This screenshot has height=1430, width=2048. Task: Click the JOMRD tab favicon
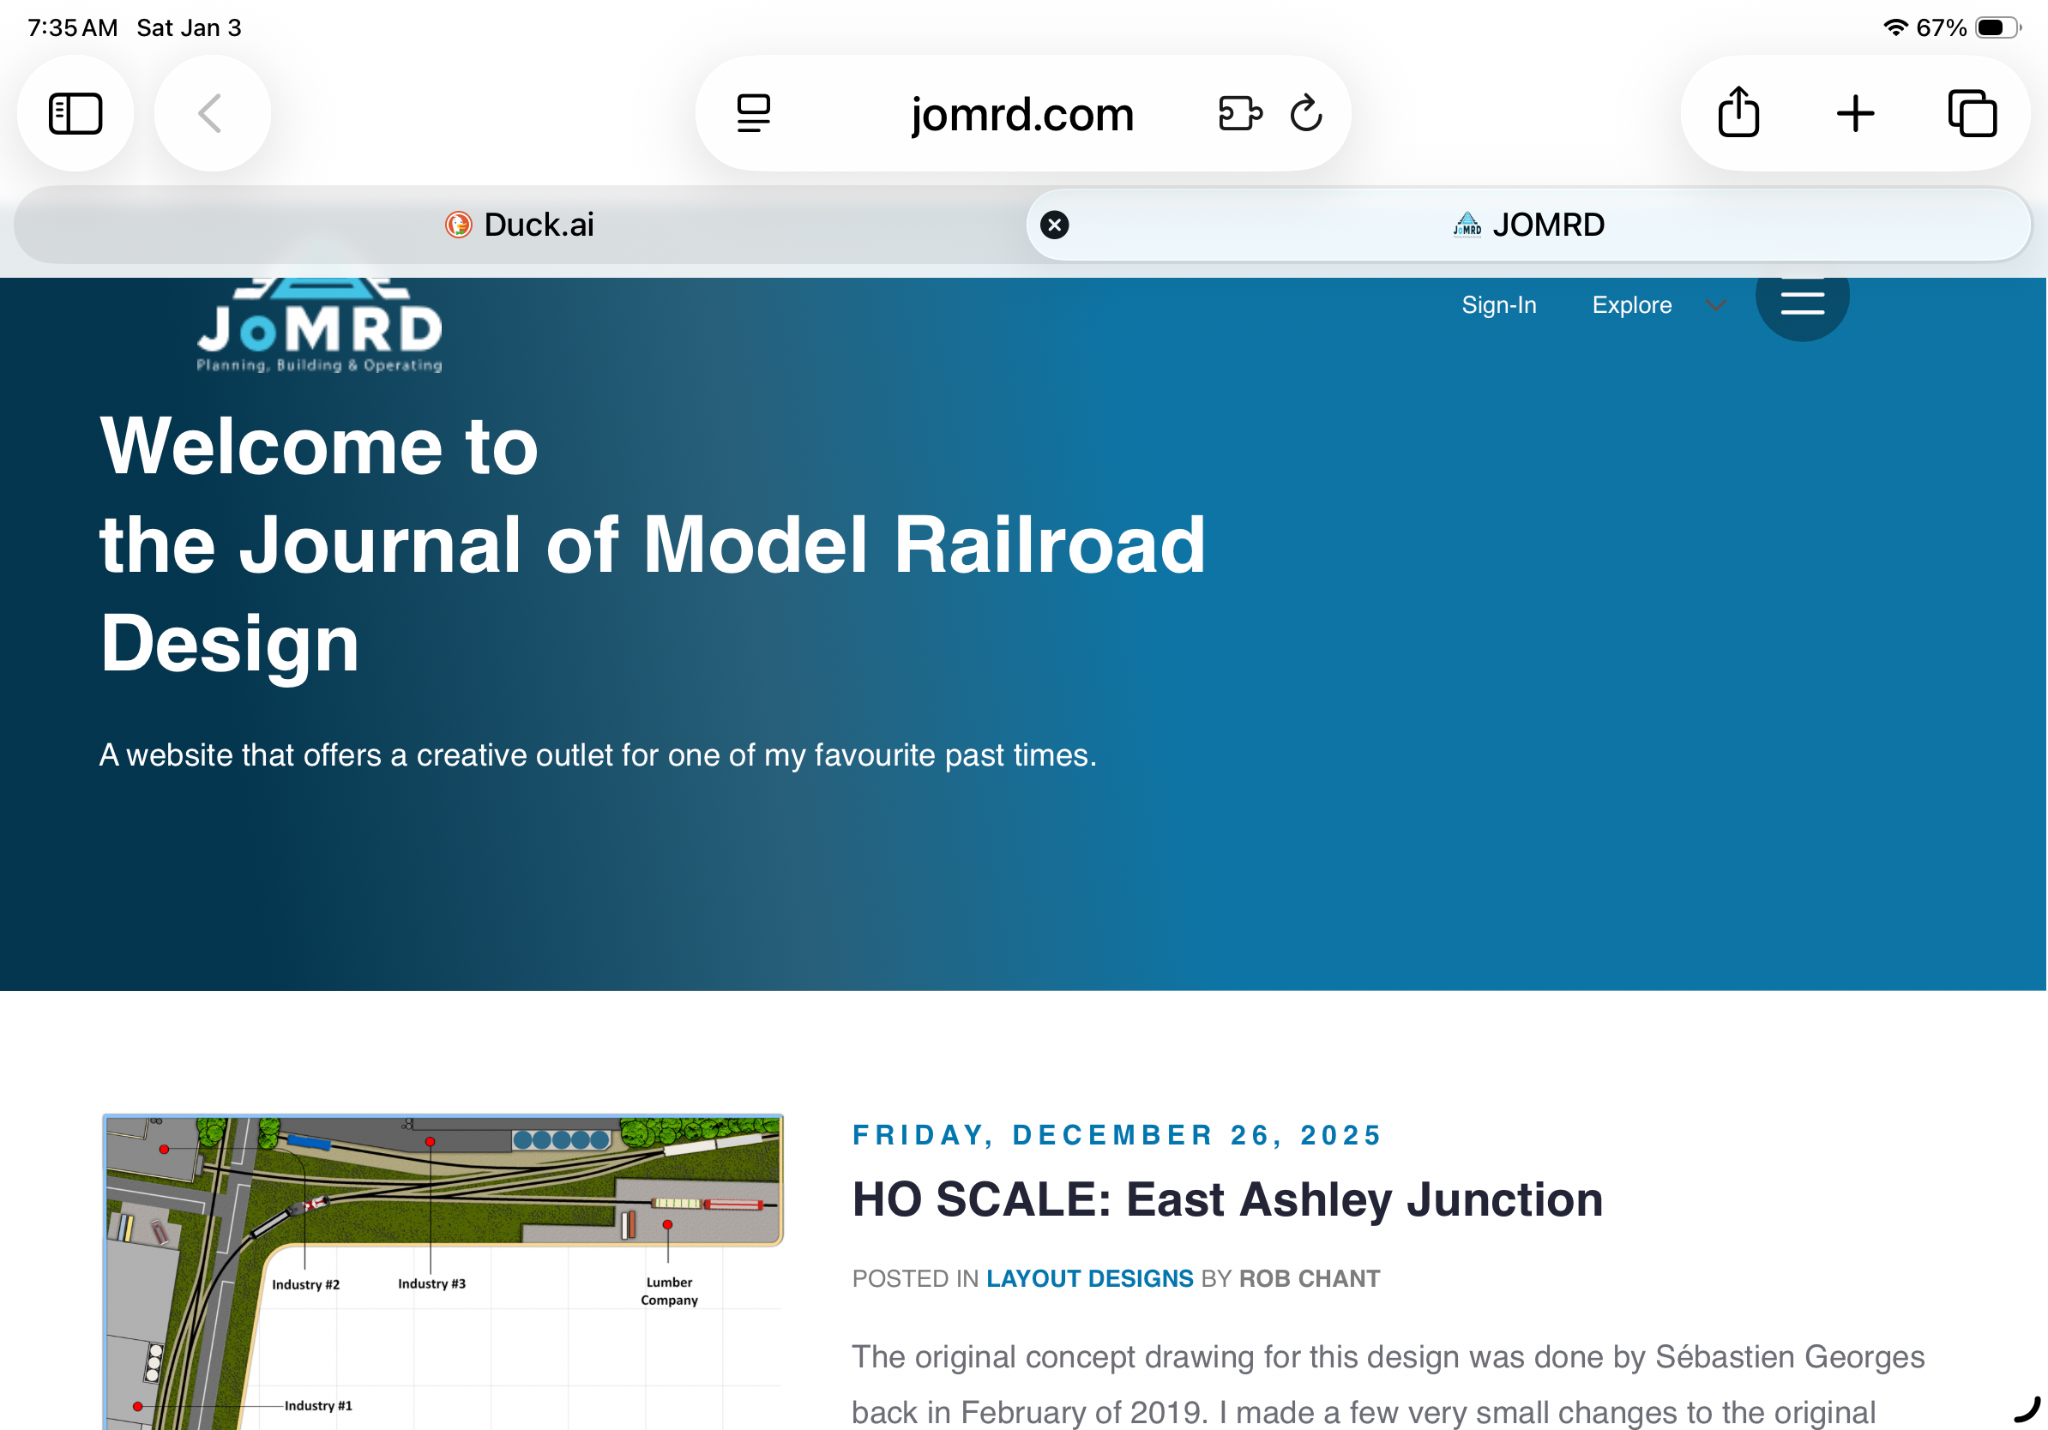click(x=1467, y=225)
